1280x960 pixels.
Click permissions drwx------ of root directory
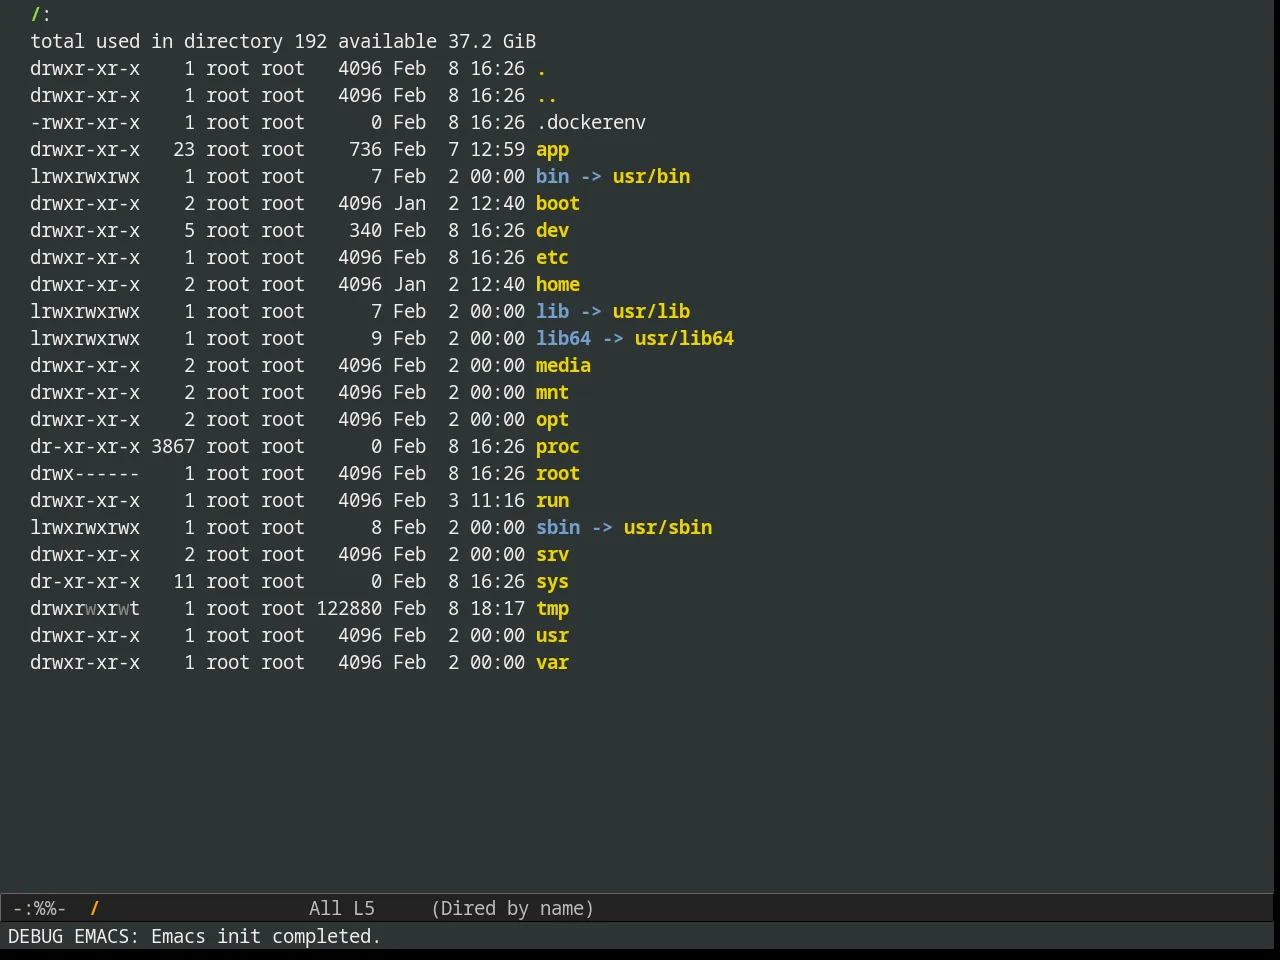coord(85,474)
